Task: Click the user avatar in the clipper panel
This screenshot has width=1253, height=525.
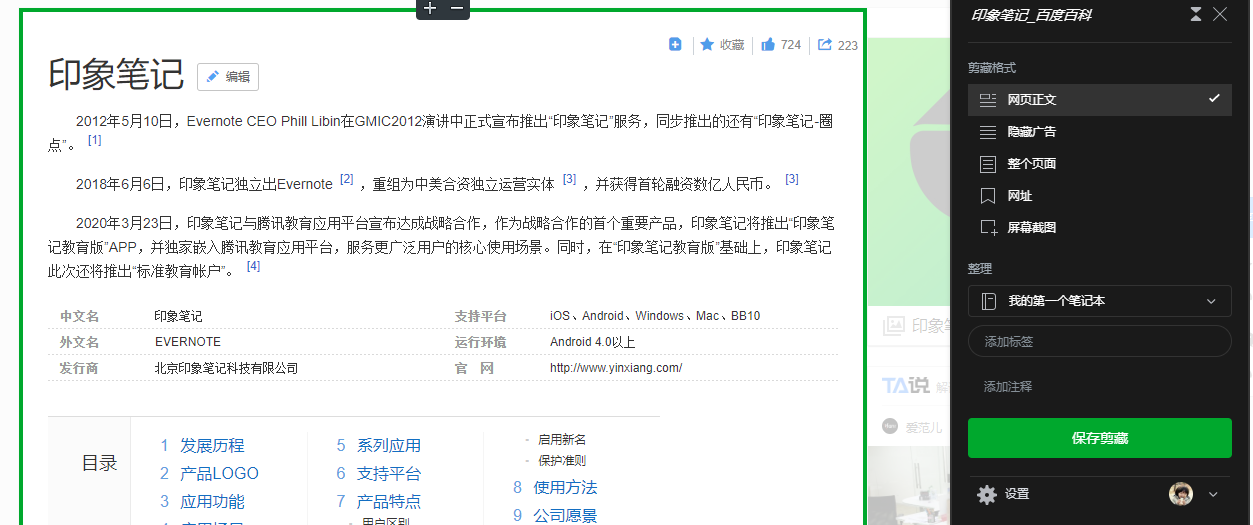Action: click(1183, 493)
